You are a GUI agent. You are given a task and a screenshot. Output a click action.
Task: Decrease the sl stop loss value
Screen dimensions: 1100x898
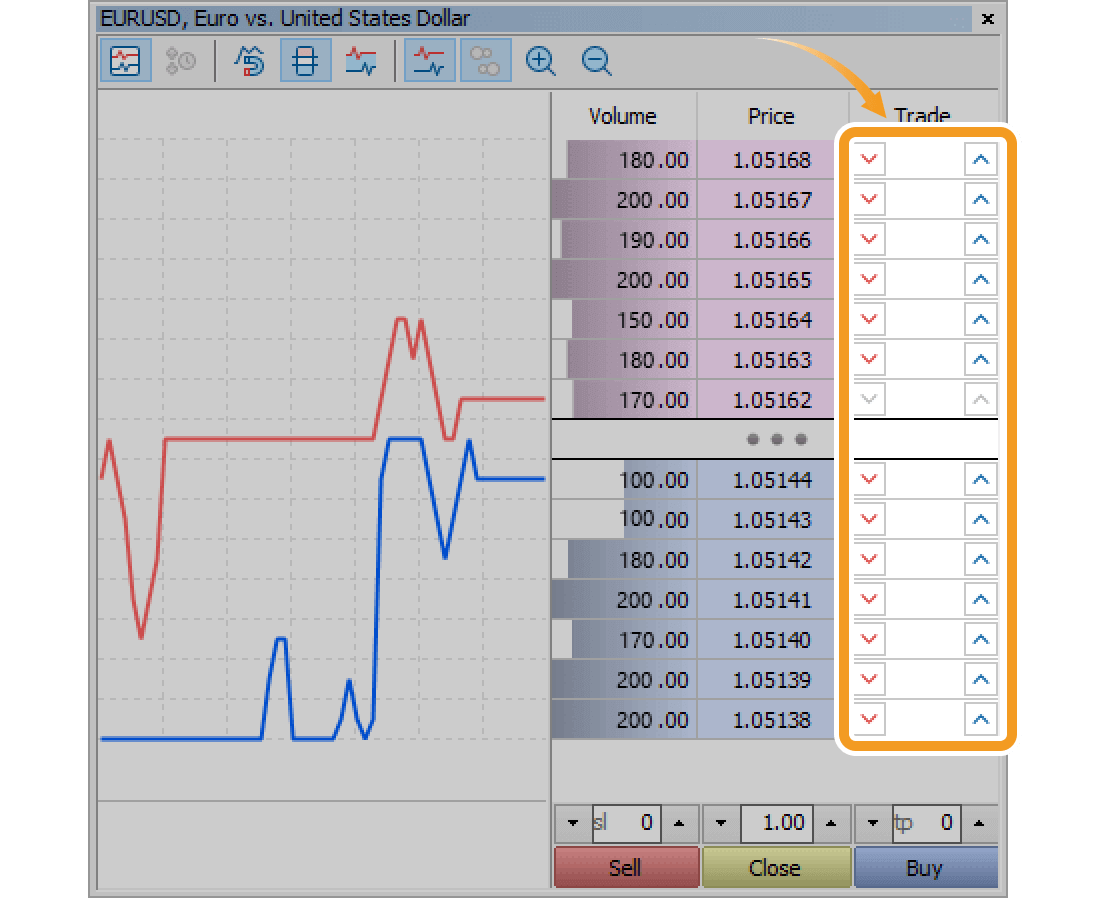pyautogui.click(x=572, y=823)
